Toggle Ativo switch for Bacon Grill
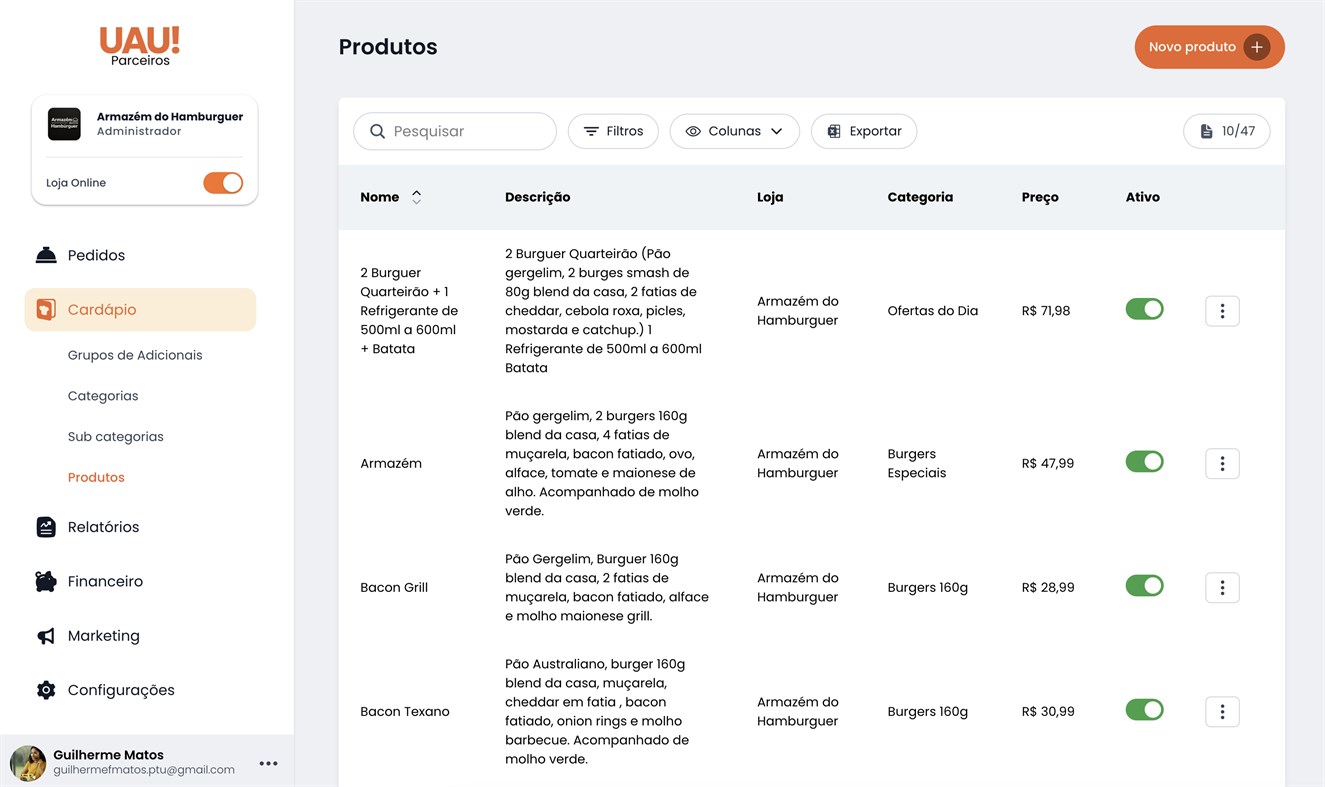The image size is (1325, 787). [x=1145, y=585]
